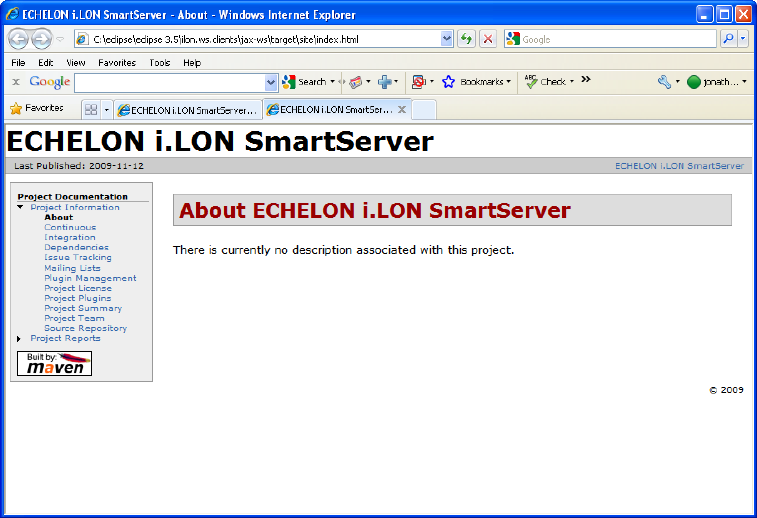Open the tab list dropdown arrow

tap(107, 110)
